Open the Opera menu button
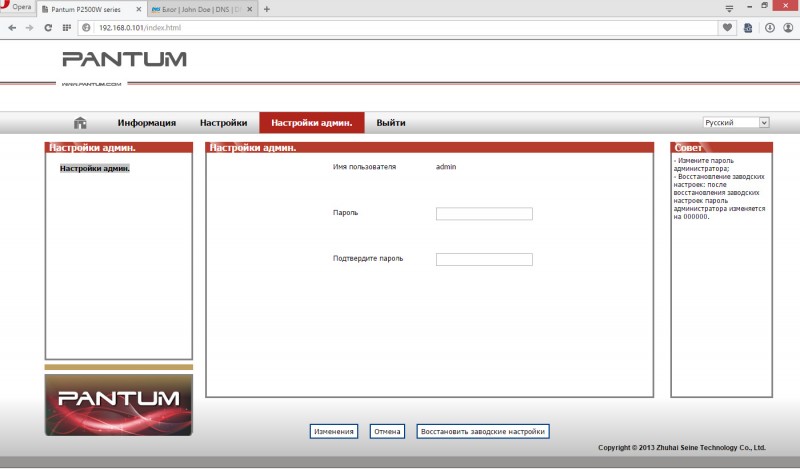Viewport: 800px width, 469px height. coord(17,8)
